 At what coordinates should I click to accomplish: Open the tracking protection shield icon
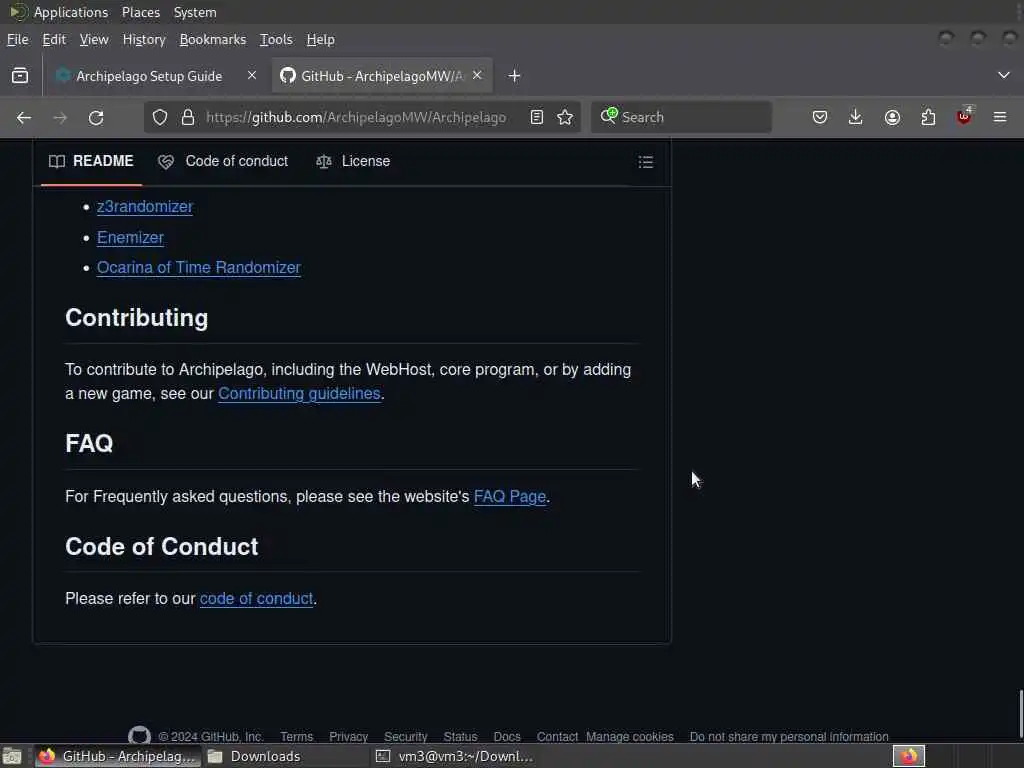tap(160, 118)
